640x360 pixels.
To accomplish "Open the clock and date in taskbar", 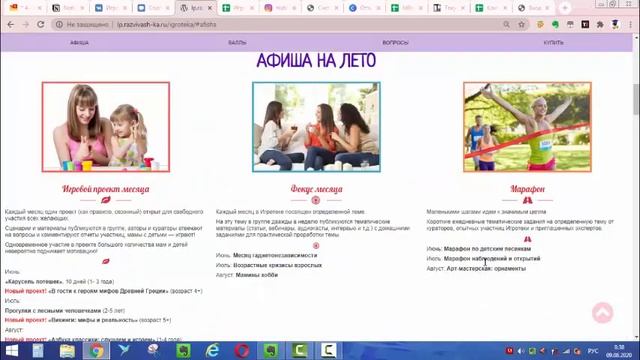I will click(x=619, y=351).
